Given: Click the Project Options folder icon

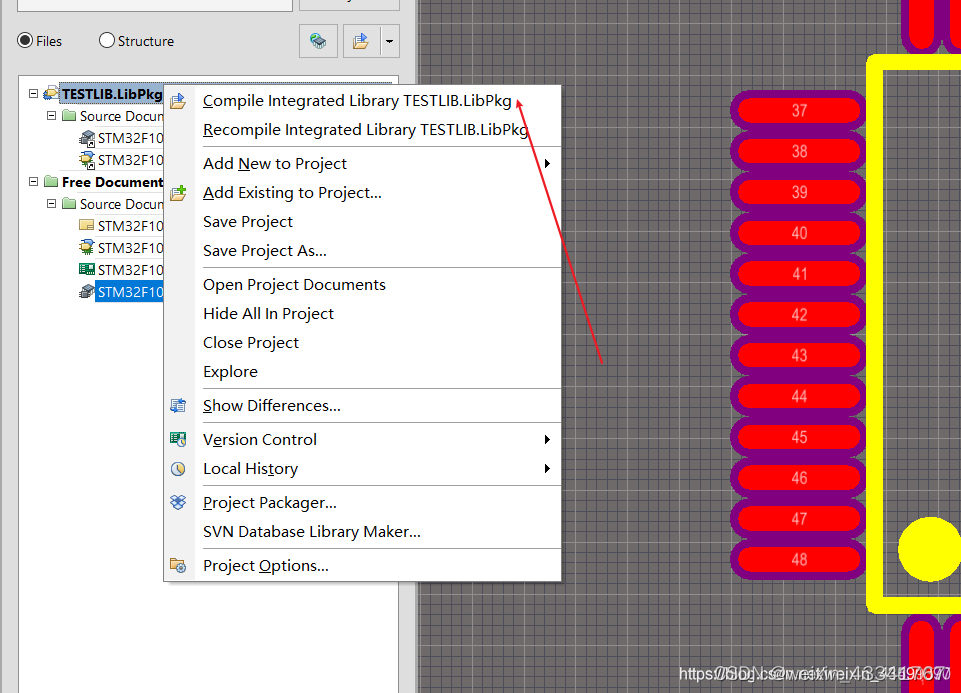Looking at the screenshot, I should click(x=178, y=566).
